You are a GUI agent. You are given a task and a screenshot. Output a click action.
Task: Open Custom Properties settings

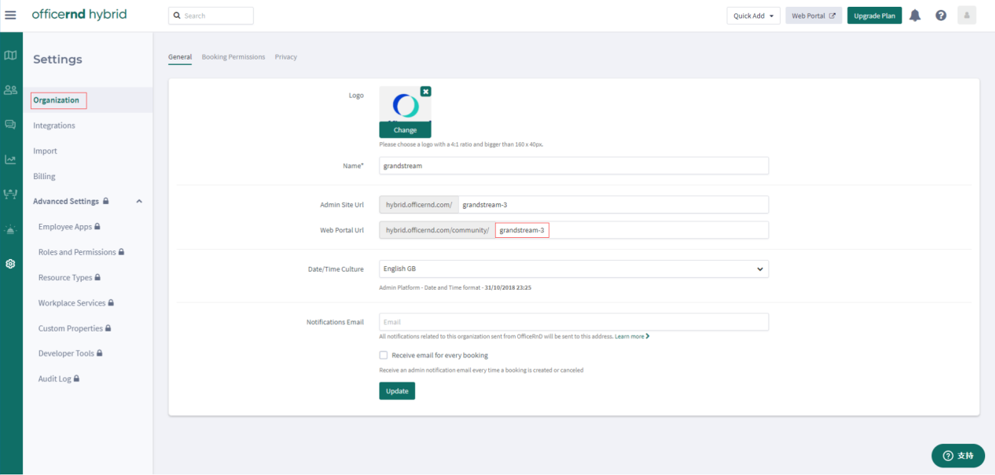[x=70, y=328]
